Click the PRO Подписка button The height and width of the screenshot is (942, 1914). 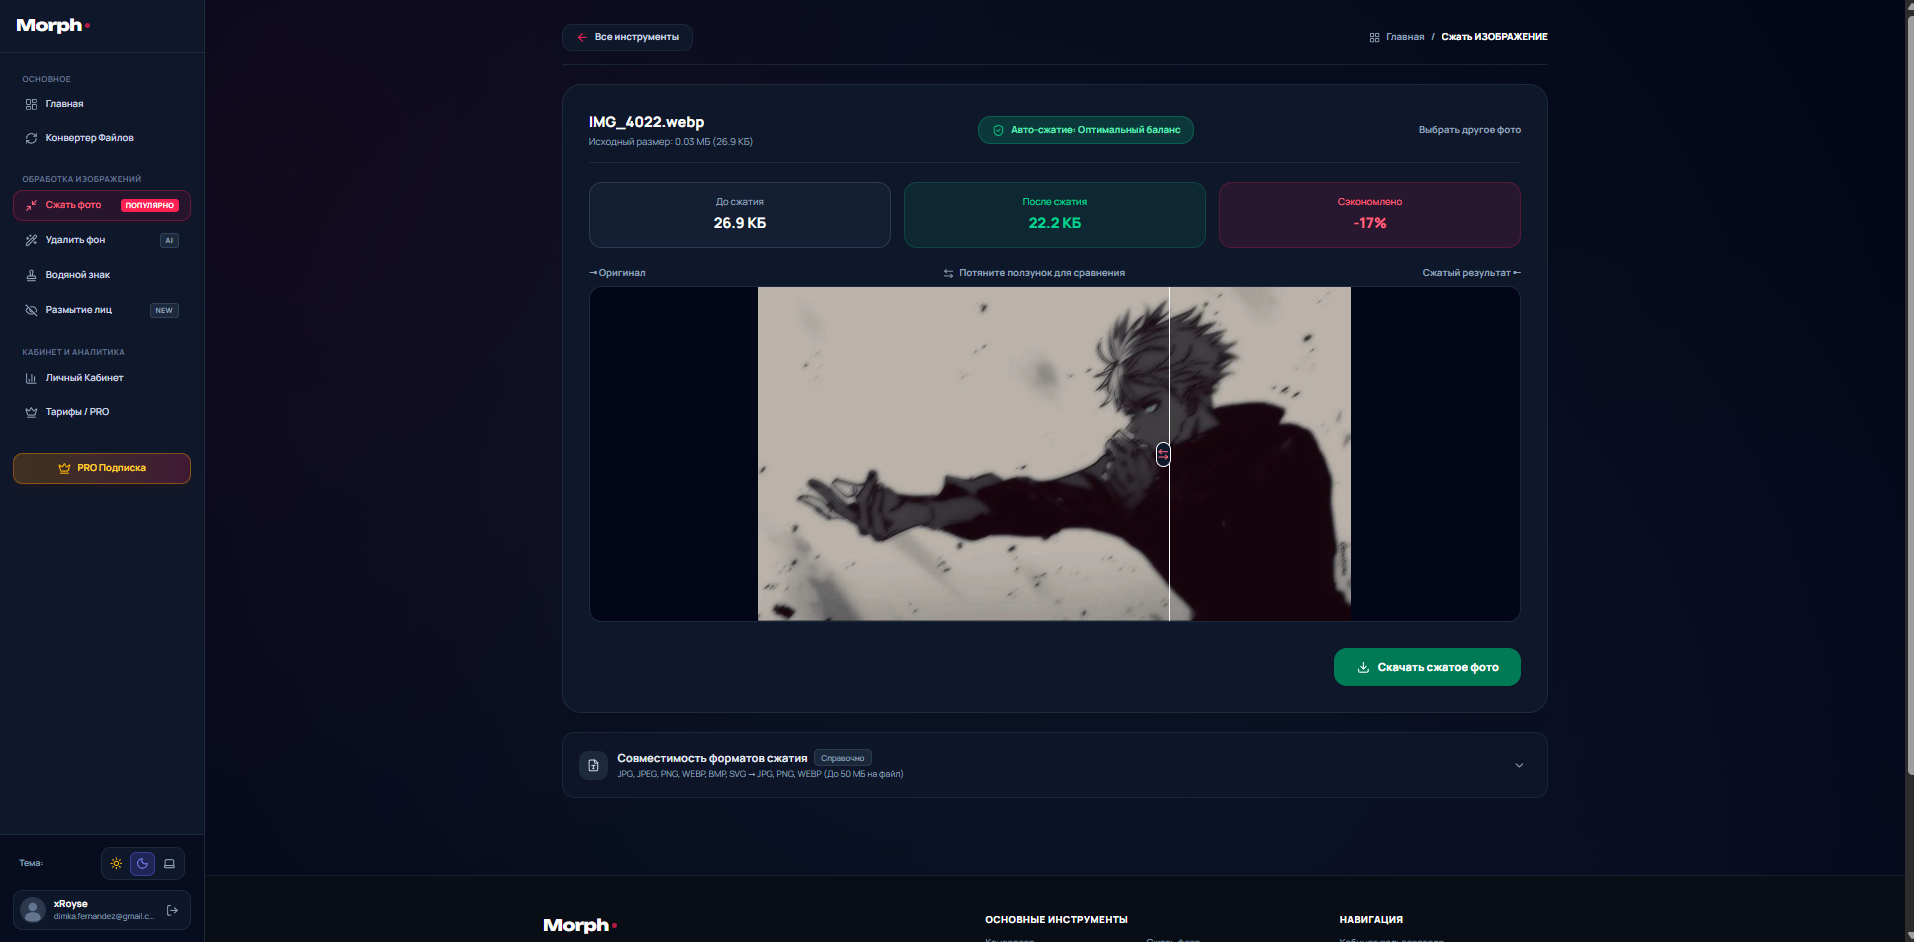pyautogui.click(x=102, y=468)
